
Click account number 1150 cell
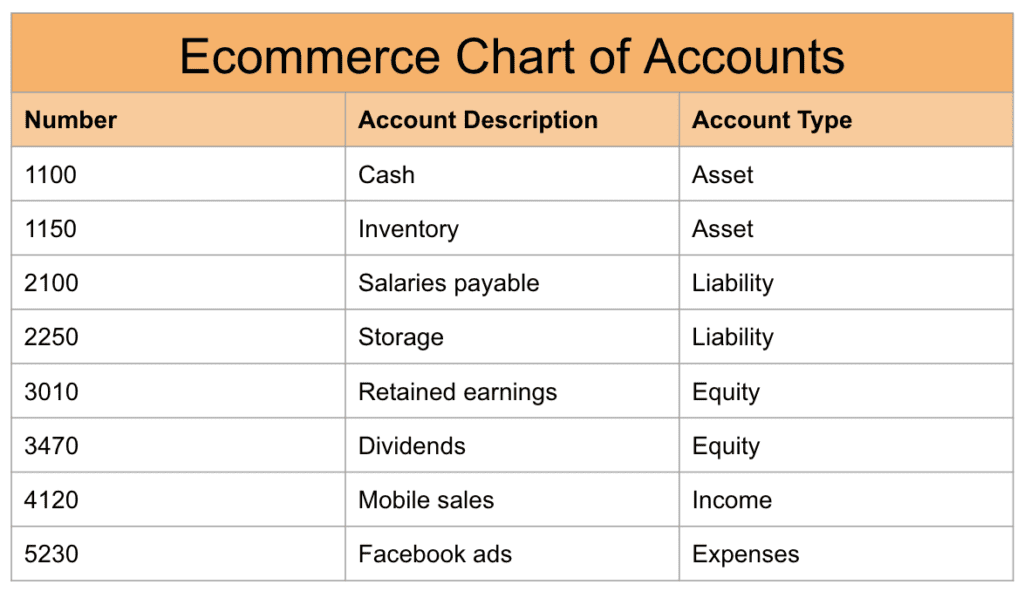click(x=51, y=229)
